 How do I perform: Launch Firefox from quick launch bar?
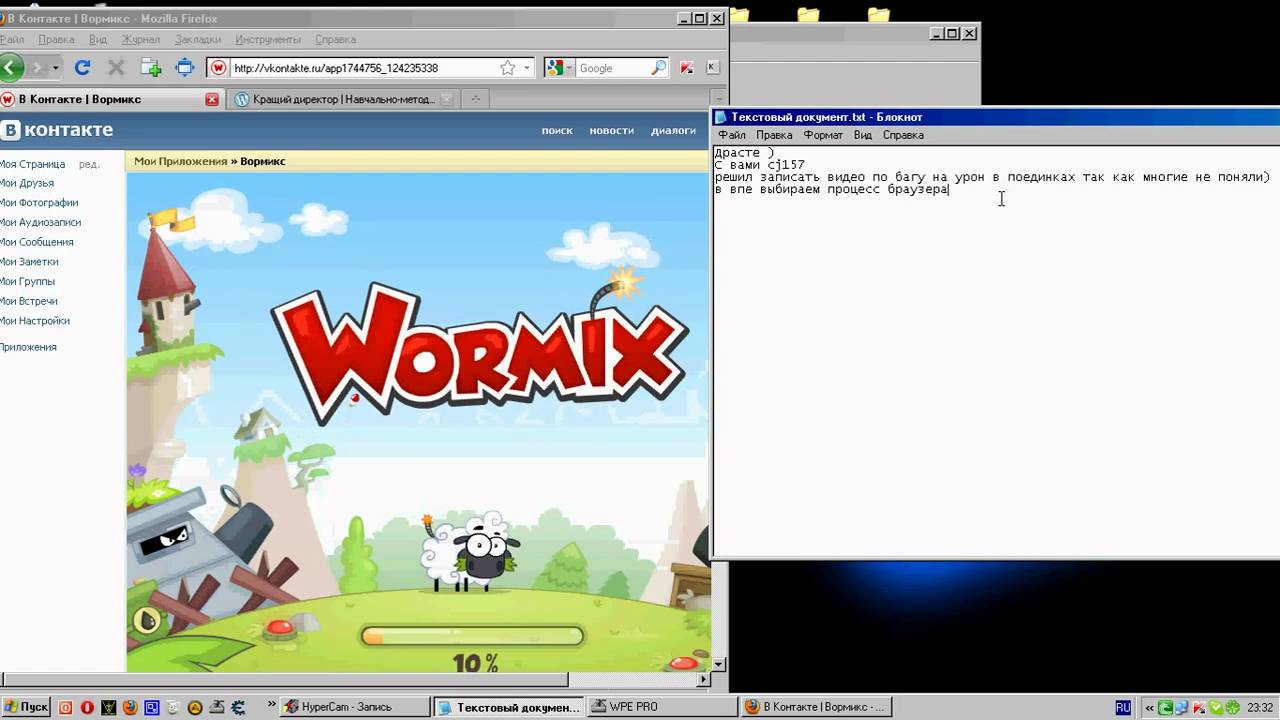(130, 707)
